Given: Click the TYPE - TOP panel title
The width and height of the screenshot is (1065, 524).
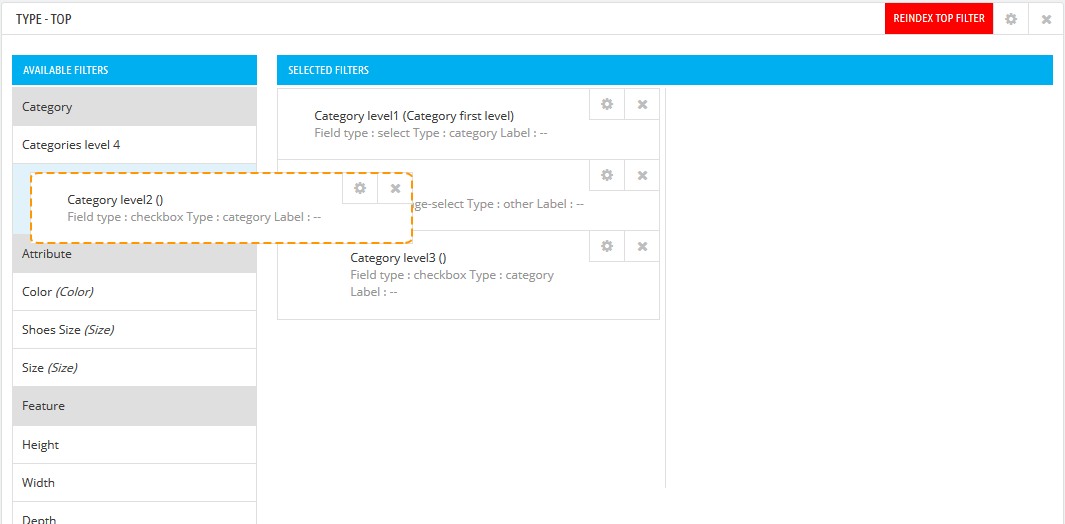Looking at the screenshot, I should [x=43, y=19].
